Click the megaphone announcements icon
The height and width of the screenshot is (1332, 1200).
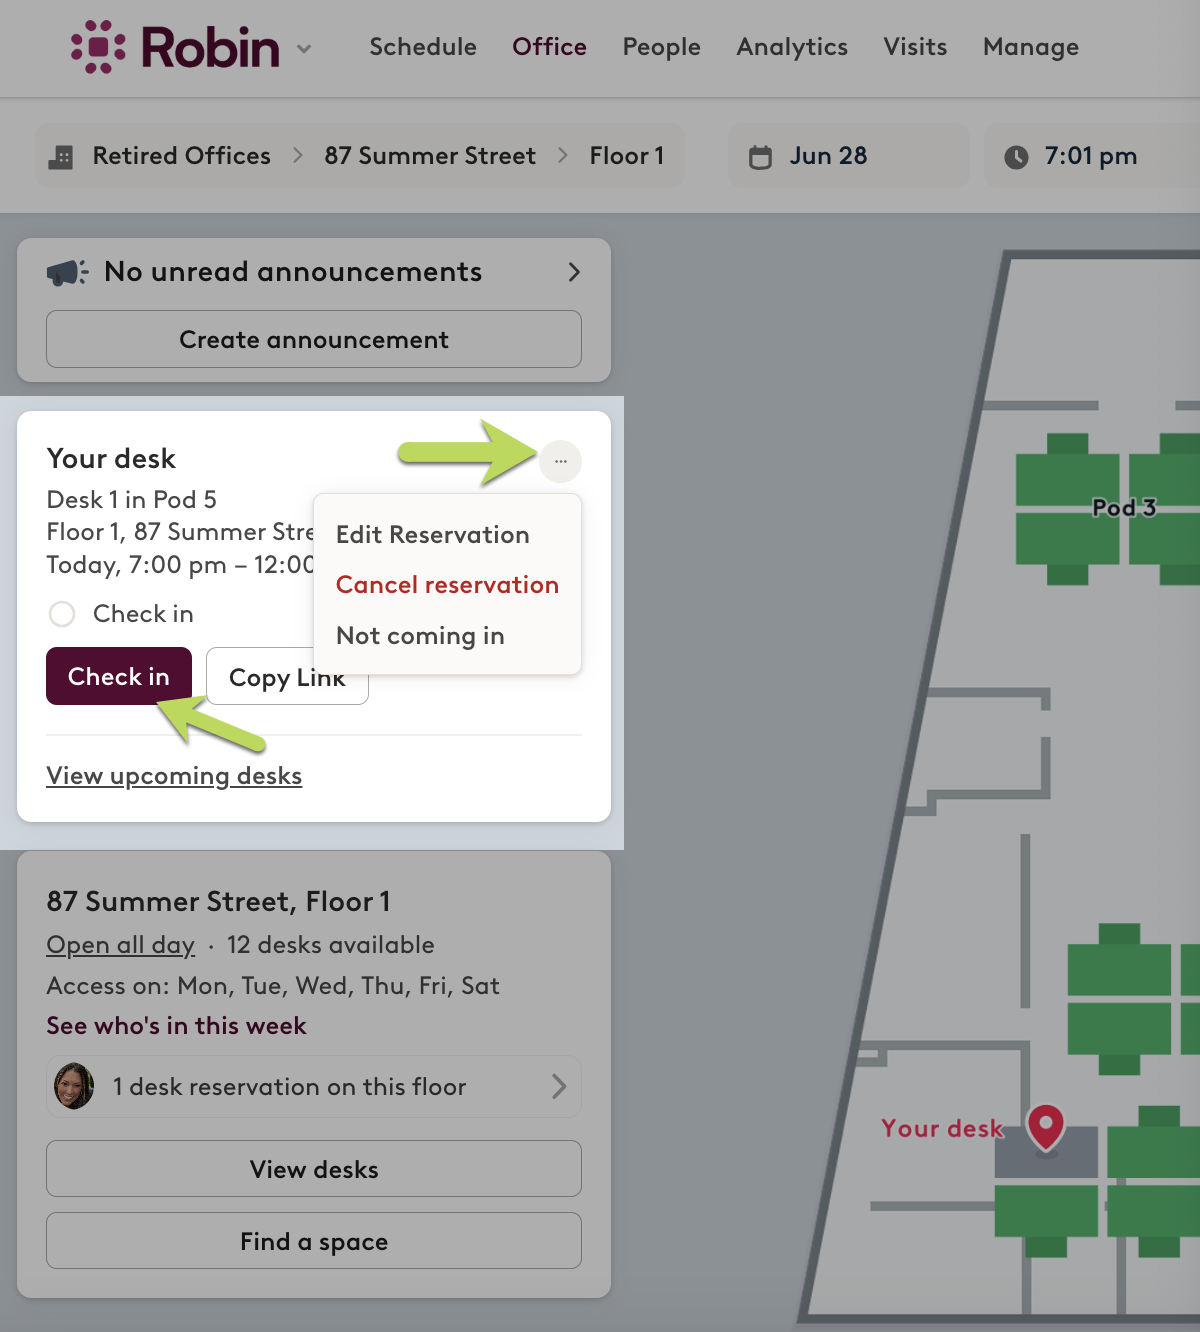pyautogui.click(x=68, y=272)
